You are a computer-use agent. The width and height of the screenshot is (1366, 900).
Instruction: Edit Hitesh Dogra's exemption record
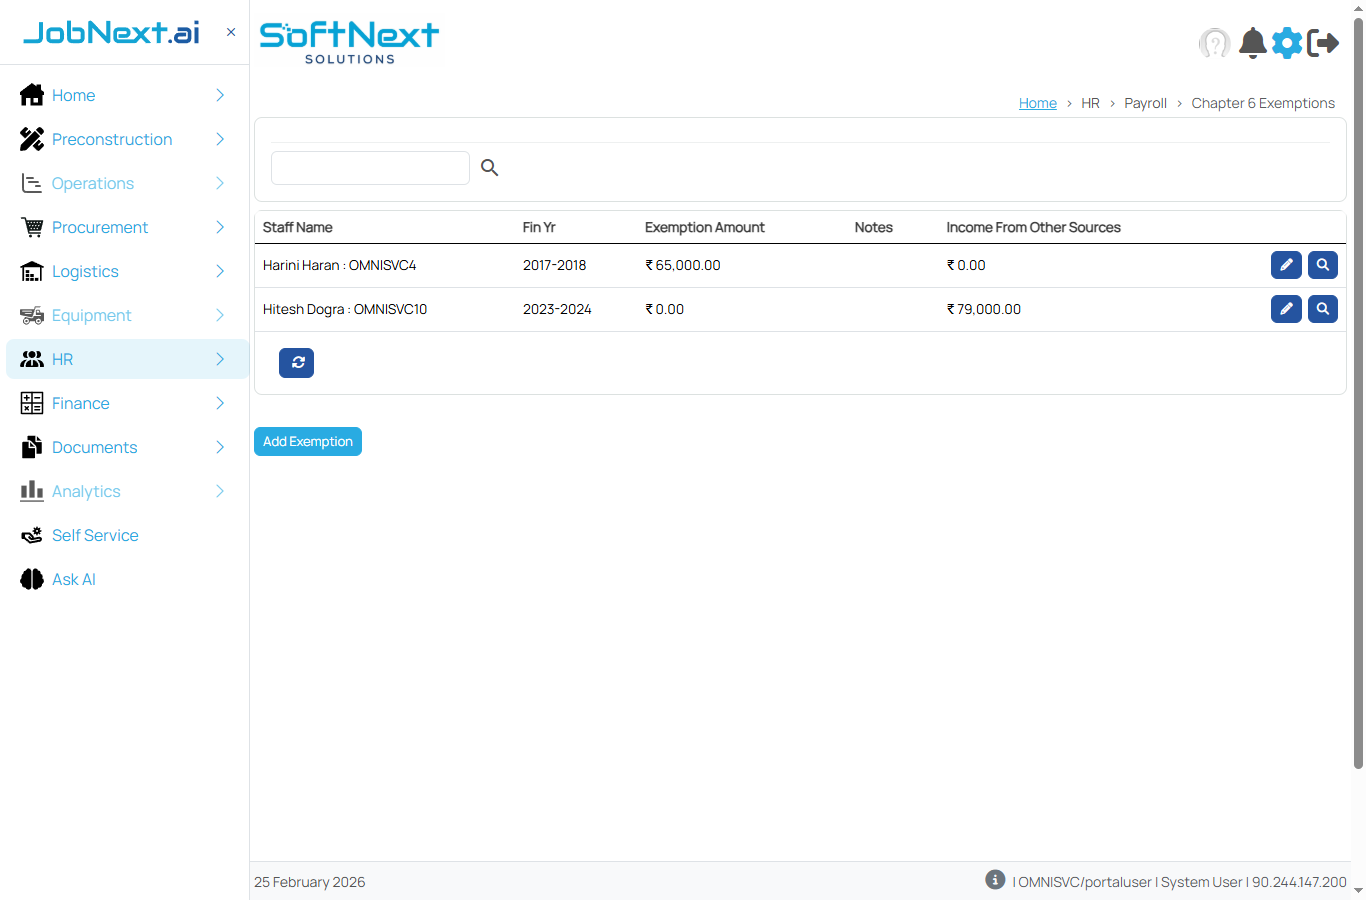click(1286, 309)
